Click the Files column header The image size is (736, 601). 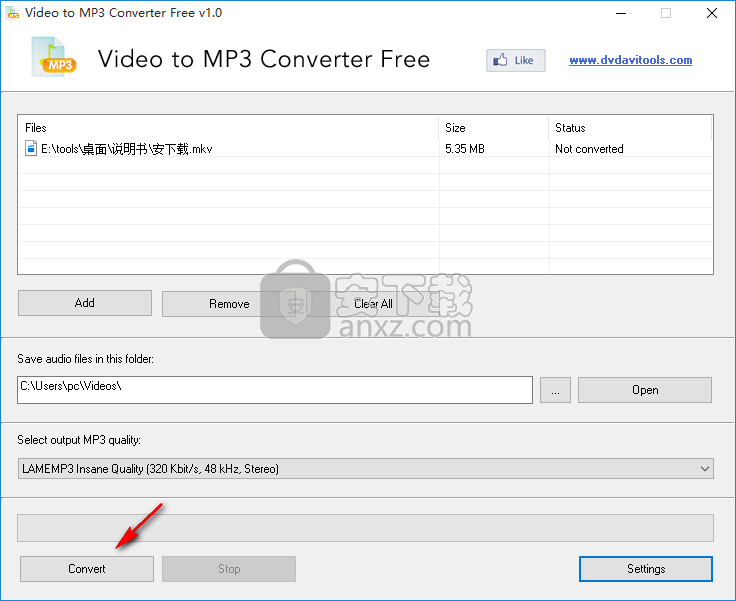click(229, 128)
